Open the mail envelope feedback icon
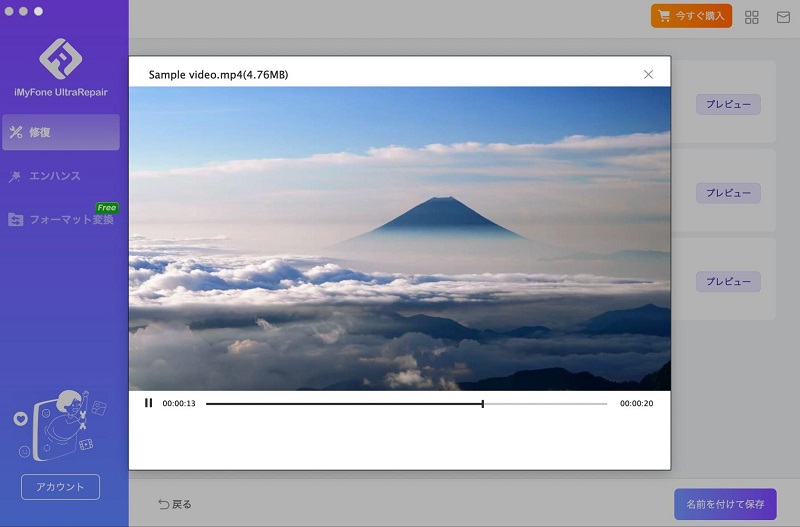This screenshot has height=527, width=800. (x=783, y=17)
